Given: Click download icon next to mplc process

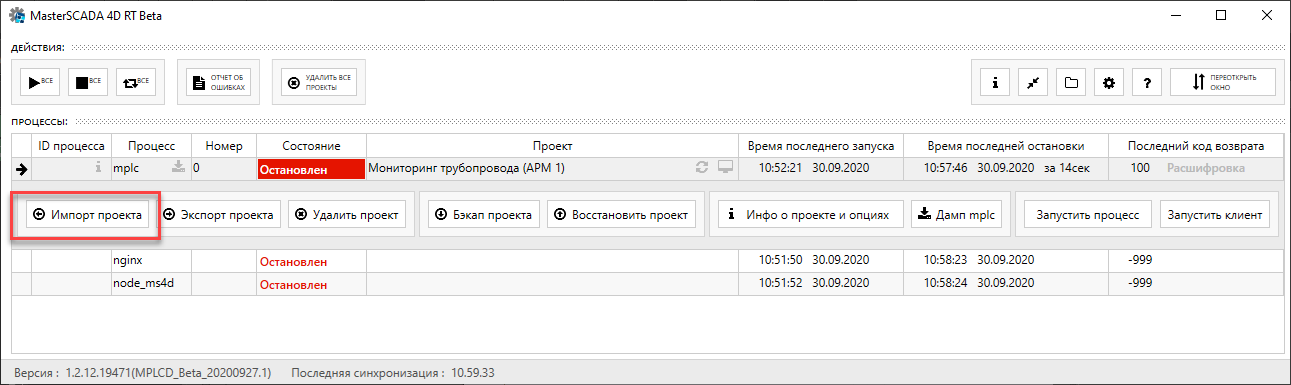Looking at the screenshot, I should coord(179,168).
